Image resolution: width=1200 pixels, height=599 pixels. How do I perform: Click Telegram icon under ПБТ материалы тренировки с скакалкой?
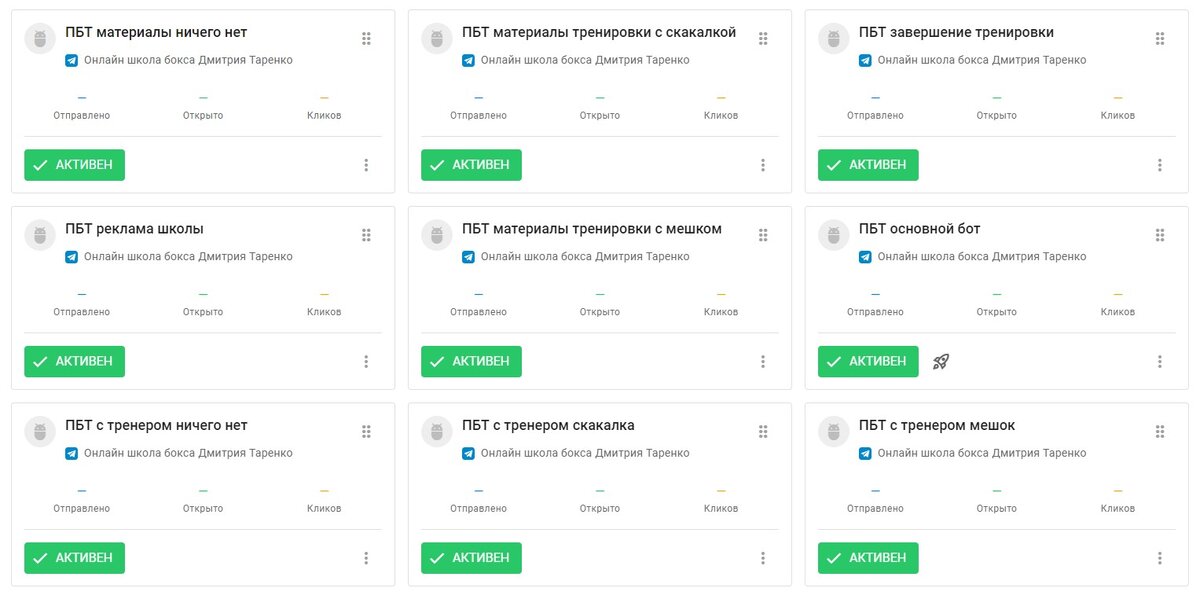(468, 60)
